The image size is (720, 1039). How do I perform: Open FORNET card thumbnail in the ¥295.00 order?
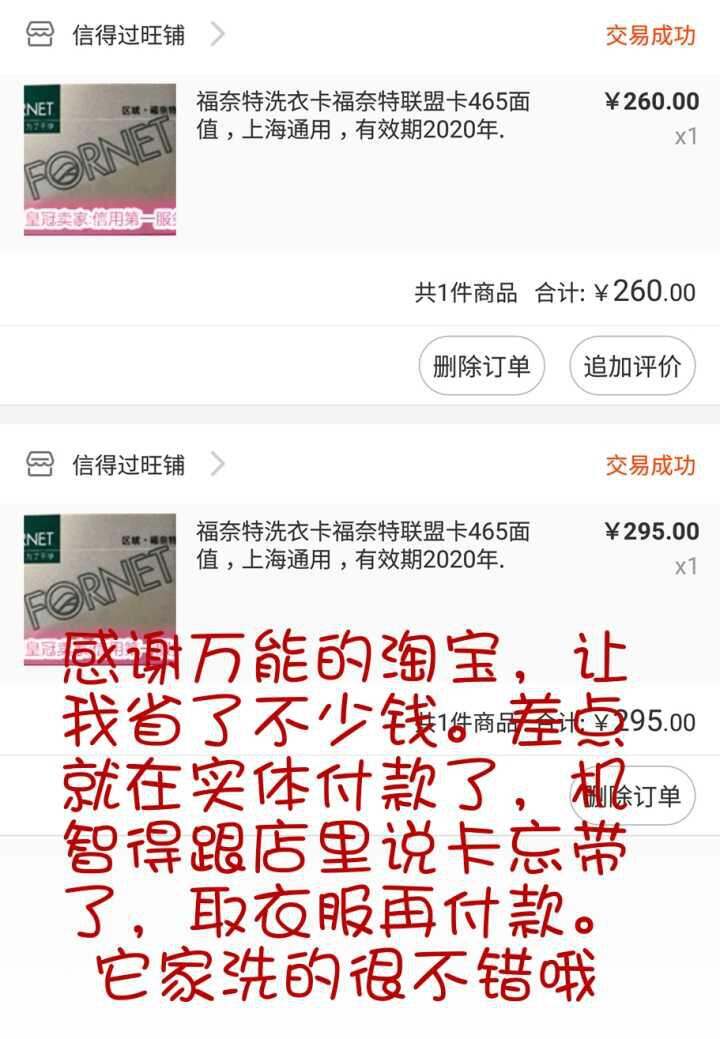(100, 589)
